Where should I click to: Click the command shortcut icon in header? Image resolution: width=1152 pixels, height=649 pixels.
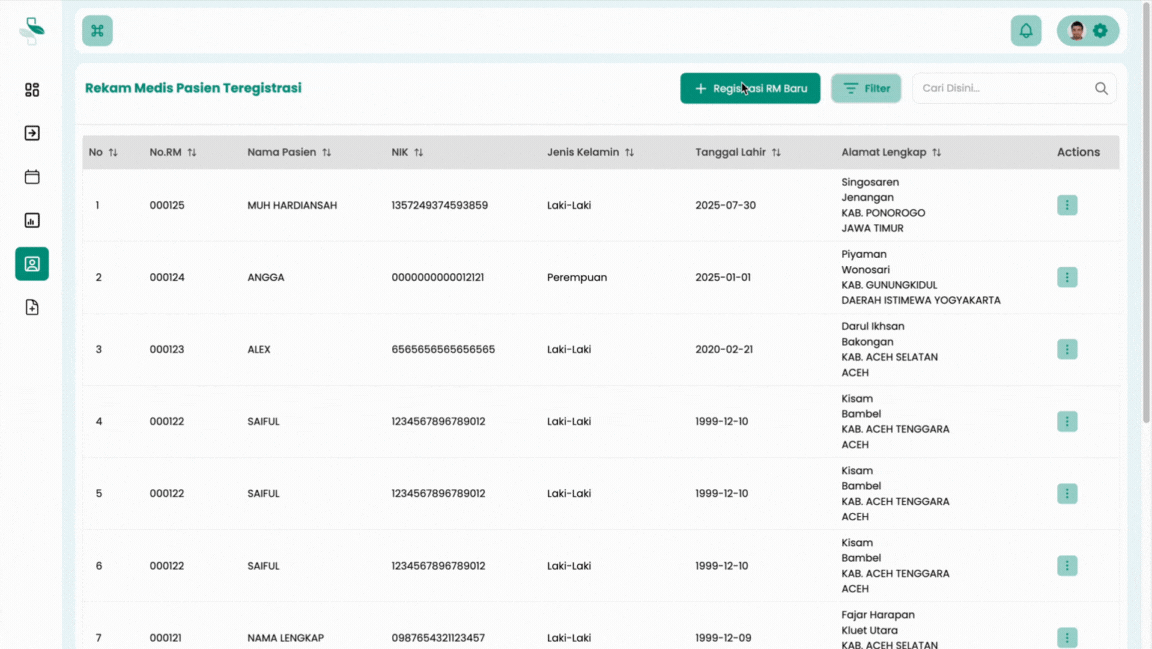[x=97, y=31]
